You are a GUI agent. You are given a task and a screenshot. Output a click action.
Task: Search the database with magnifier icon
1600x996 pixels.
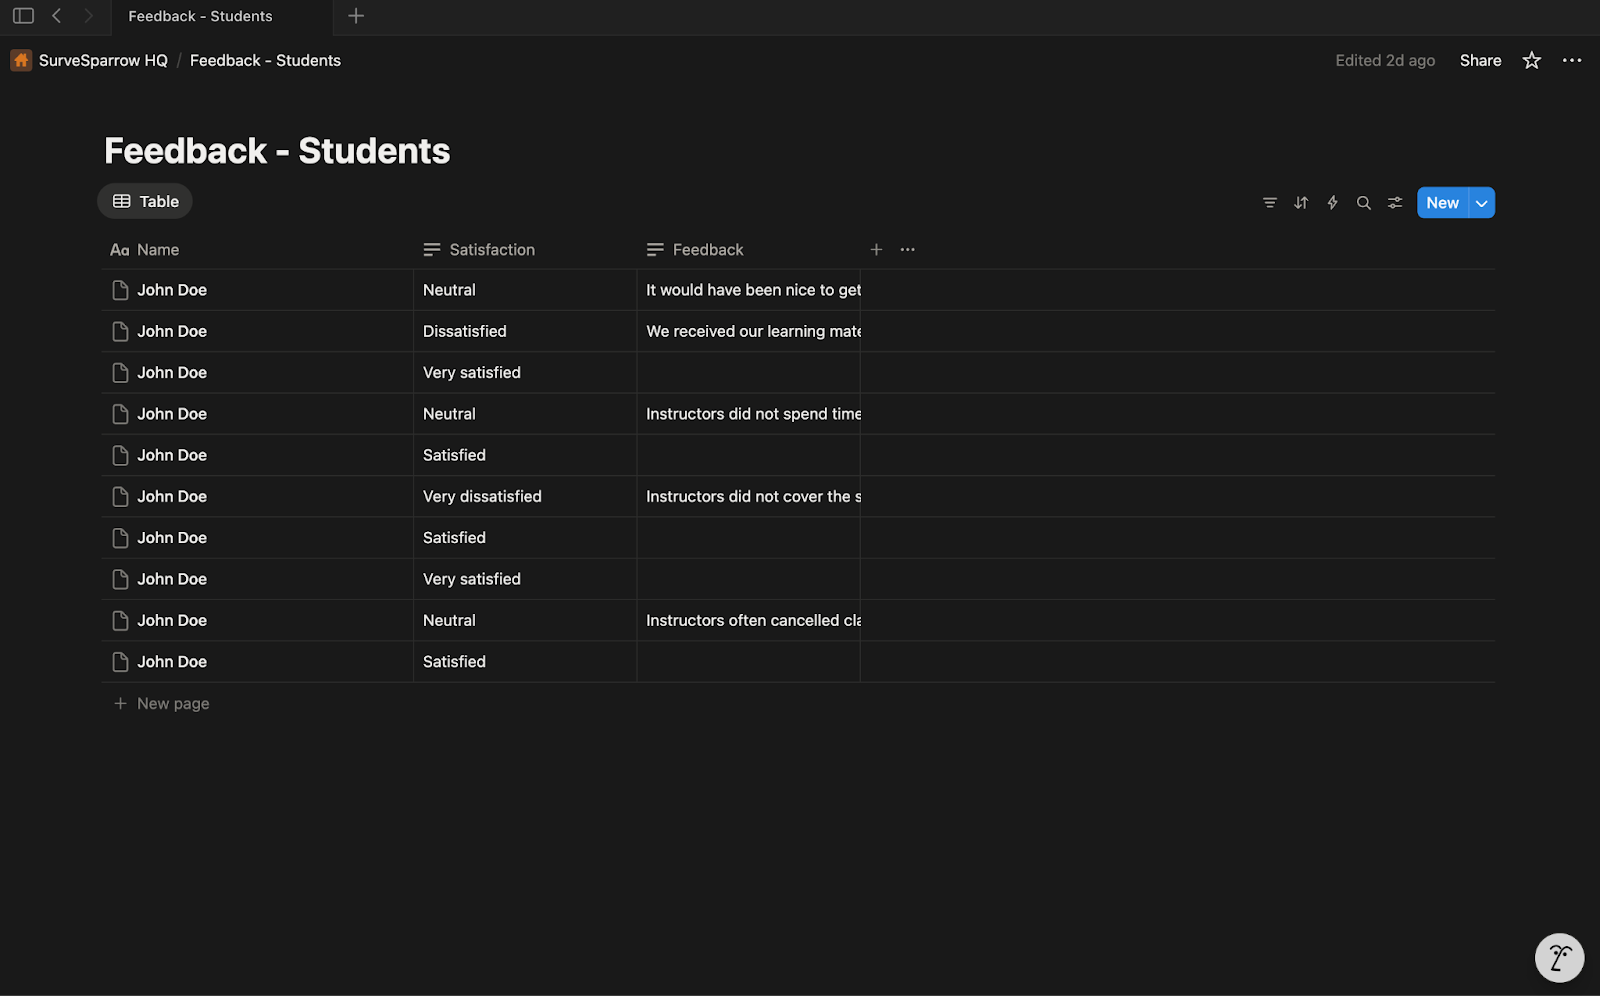[x=1363, y=203]
